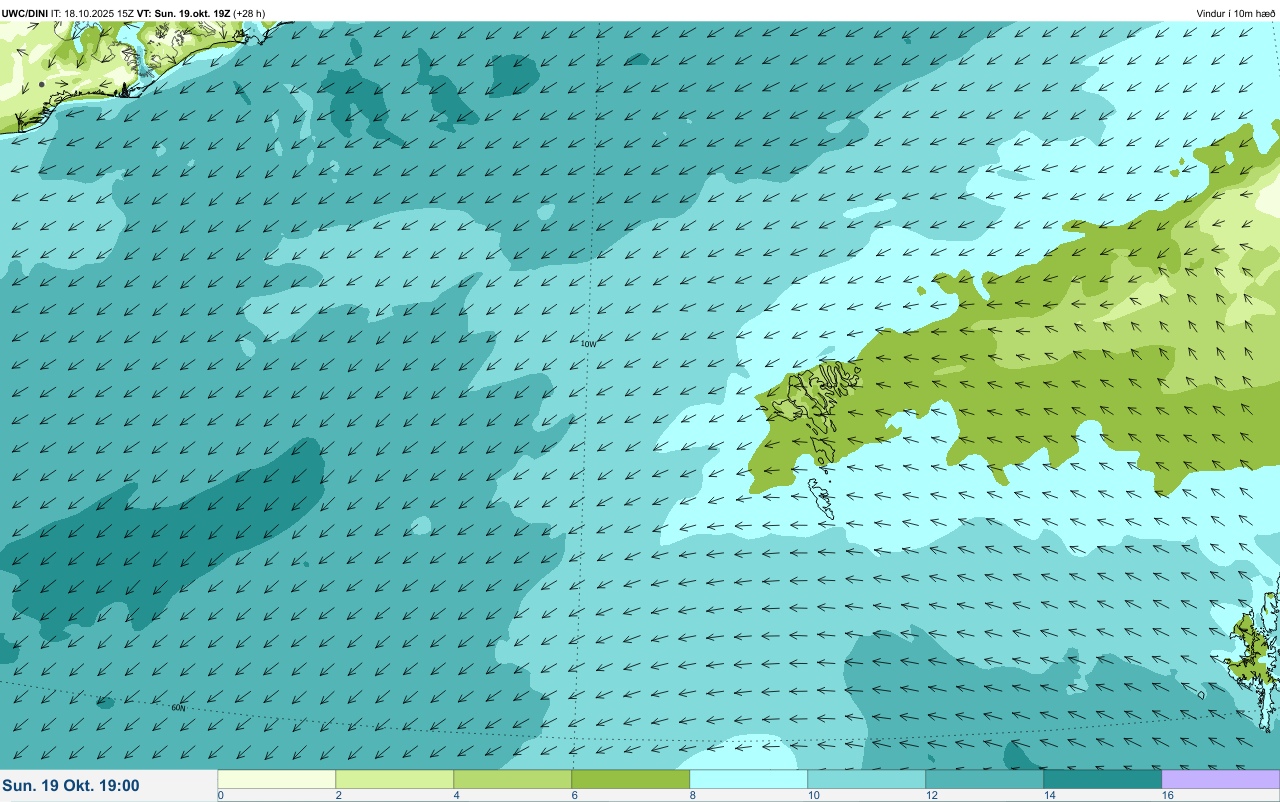This screenshot has height=802, width=1280.
Task: Click the 12–14 teal legend swatch
Action: coord(985,779)
